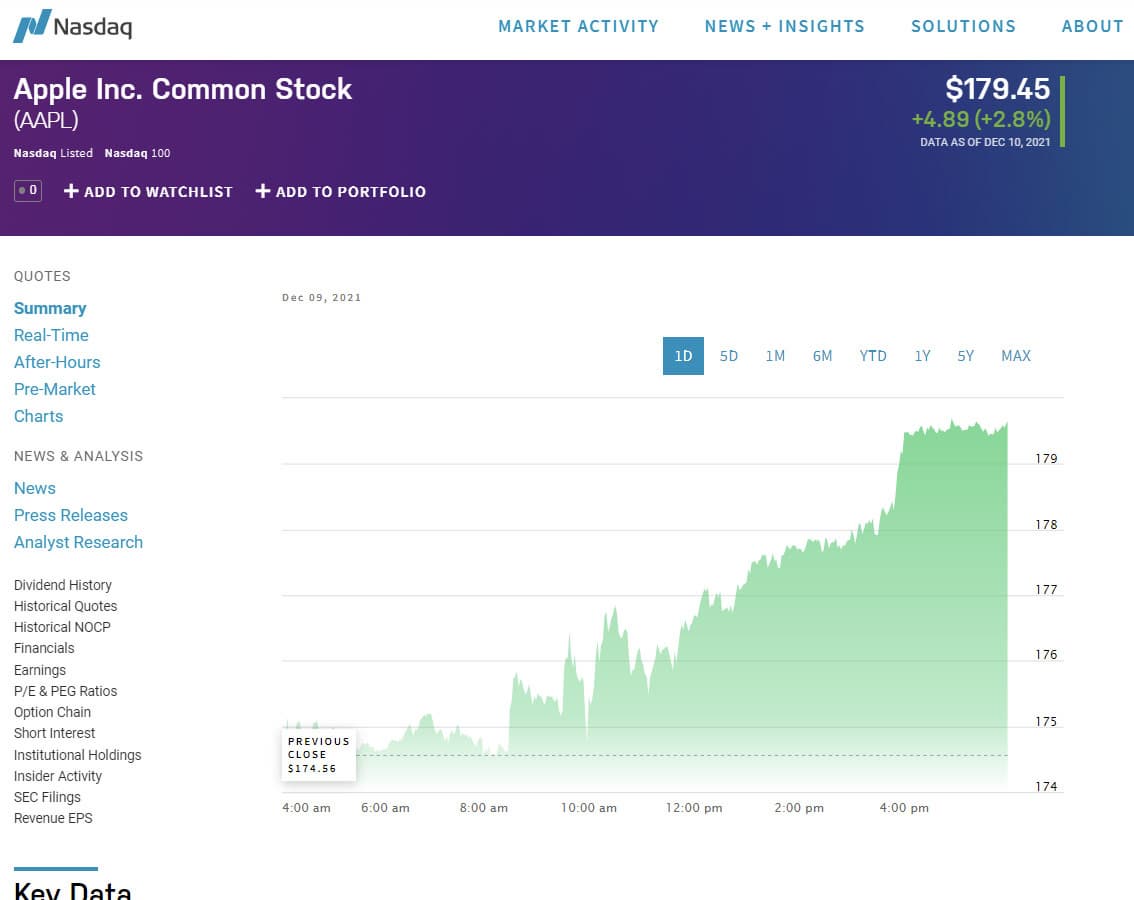Select the 1D chart range
This screenshot has width=1134, height=900.
click(x=683, y=356)
